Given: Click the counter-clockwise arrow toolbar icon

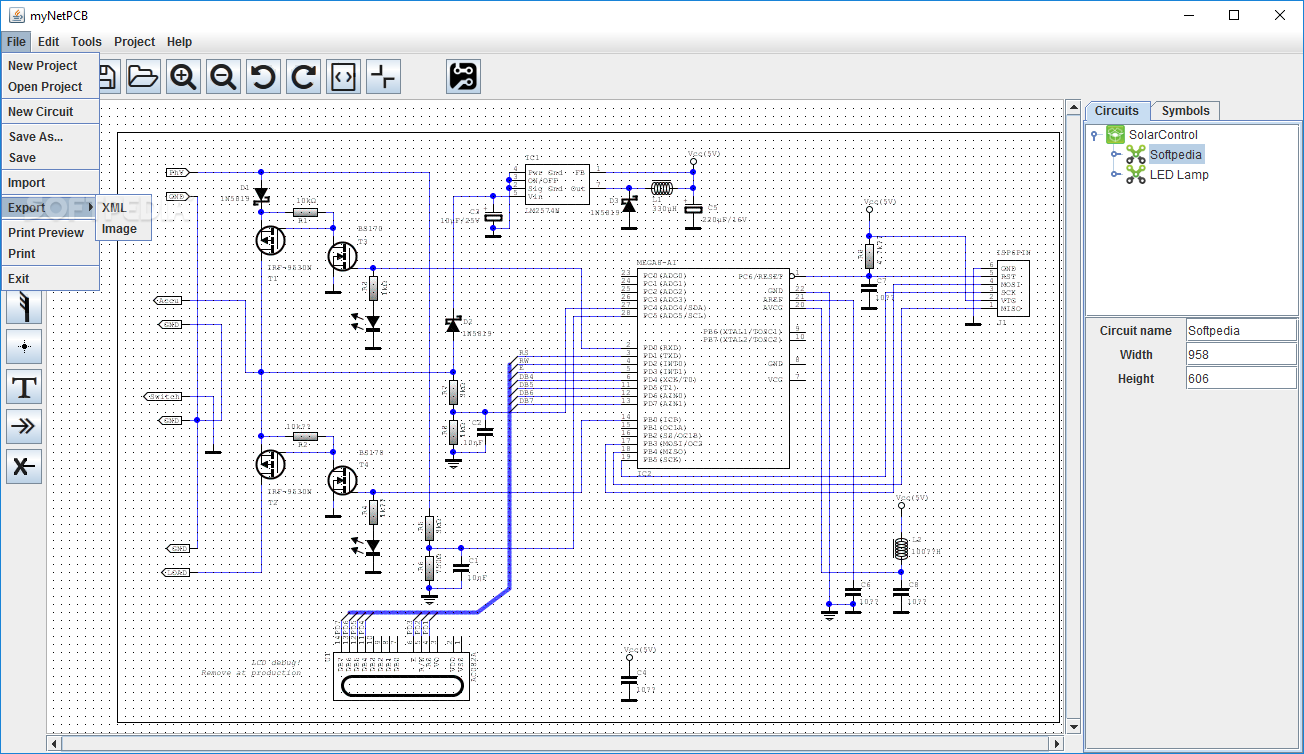Looking at the screenshot, I should click(x=263, y=76).
